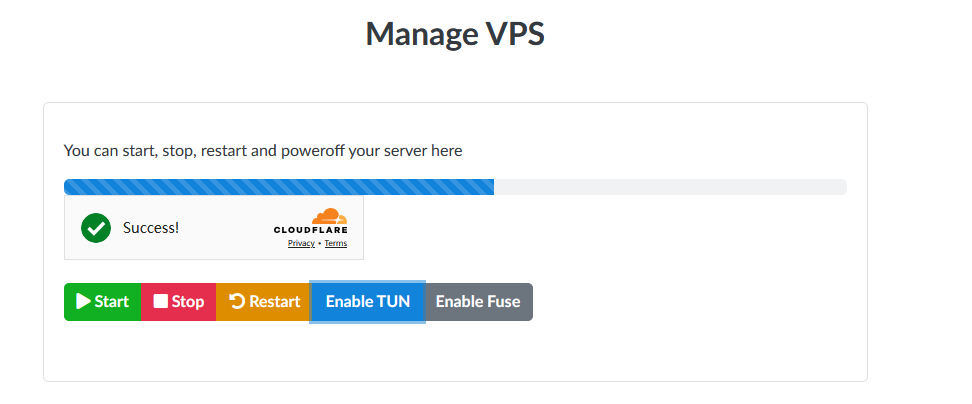Click empty space below the action buttons
Screen dimensions: 972x404
pos(455,351)
